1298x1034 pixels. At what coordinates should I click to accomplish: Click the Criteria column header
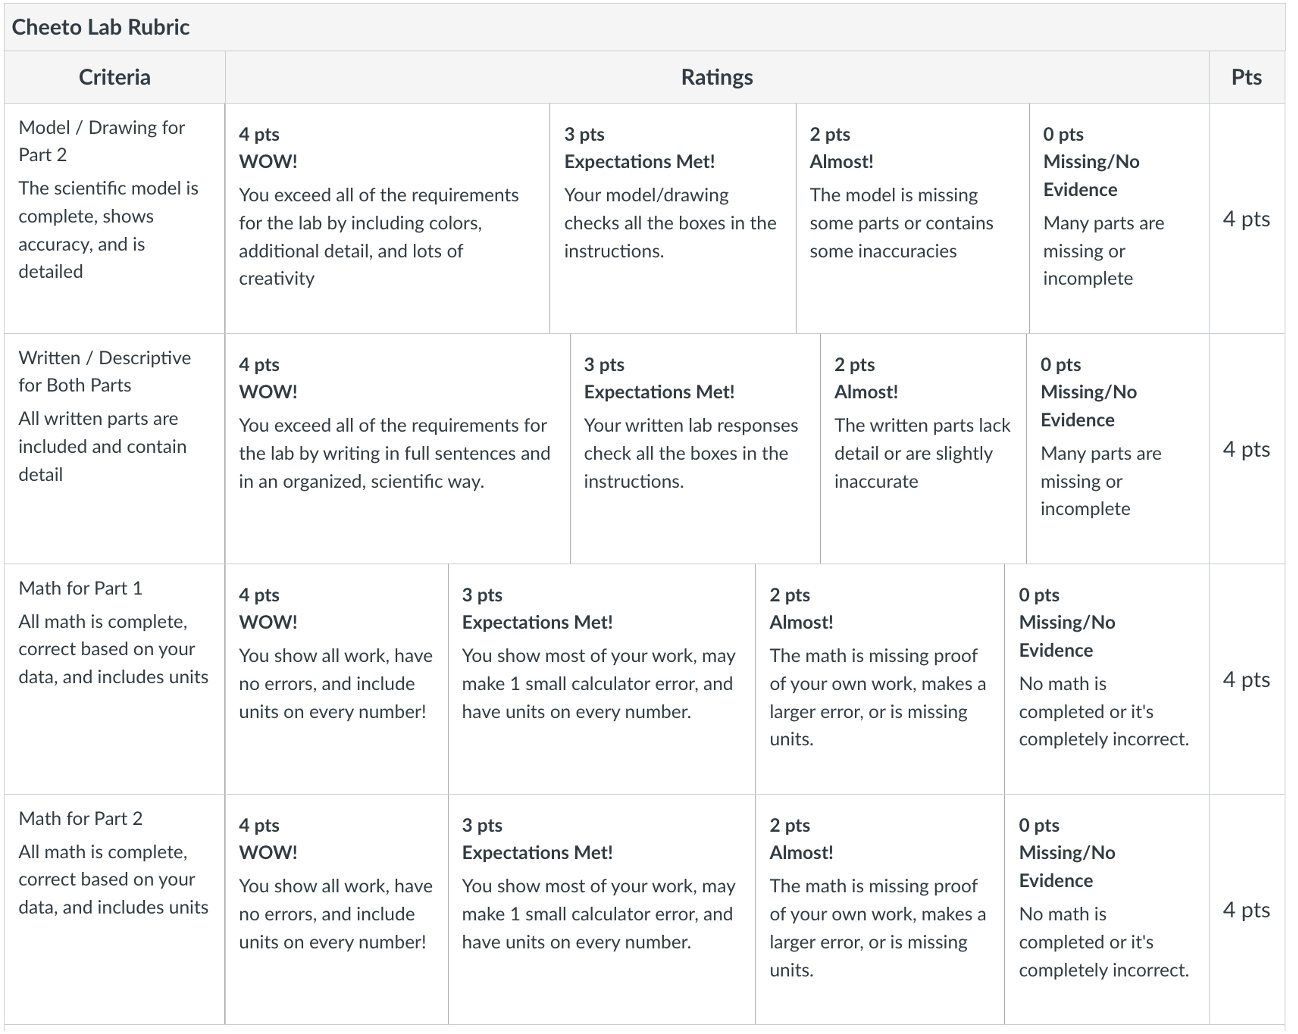coord(115,77)
